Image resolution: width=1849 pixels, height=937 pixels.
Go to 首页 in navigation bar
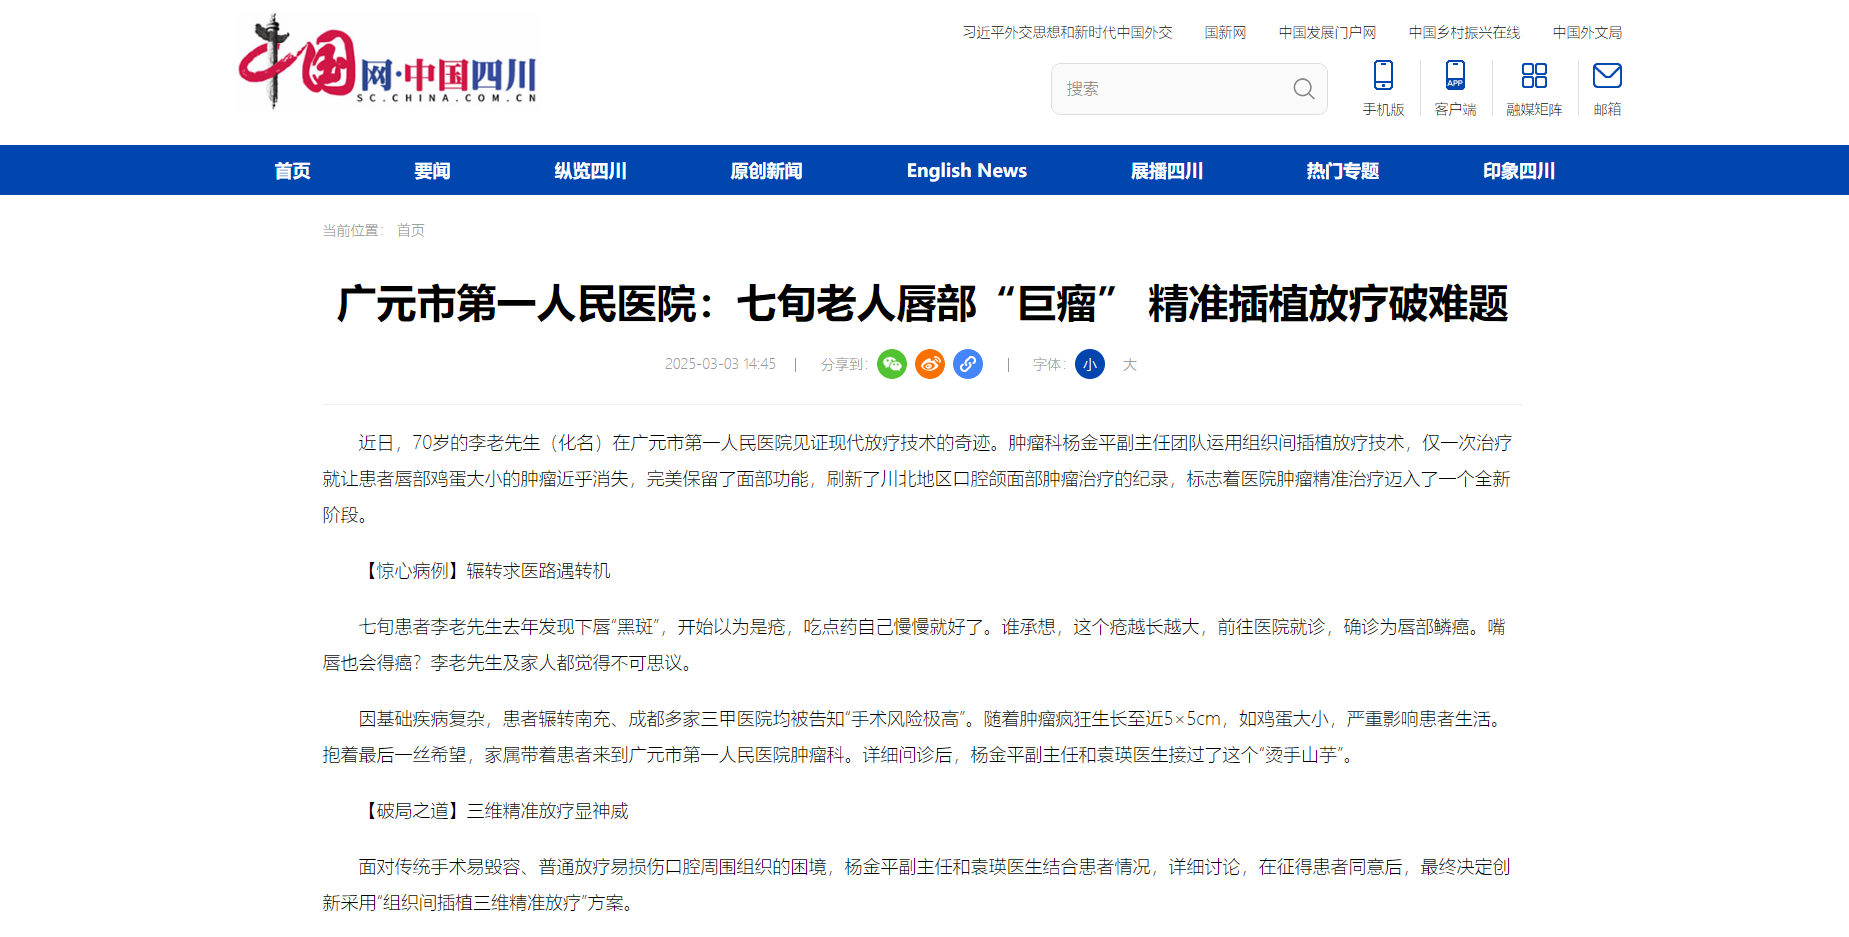coord(293,171)
